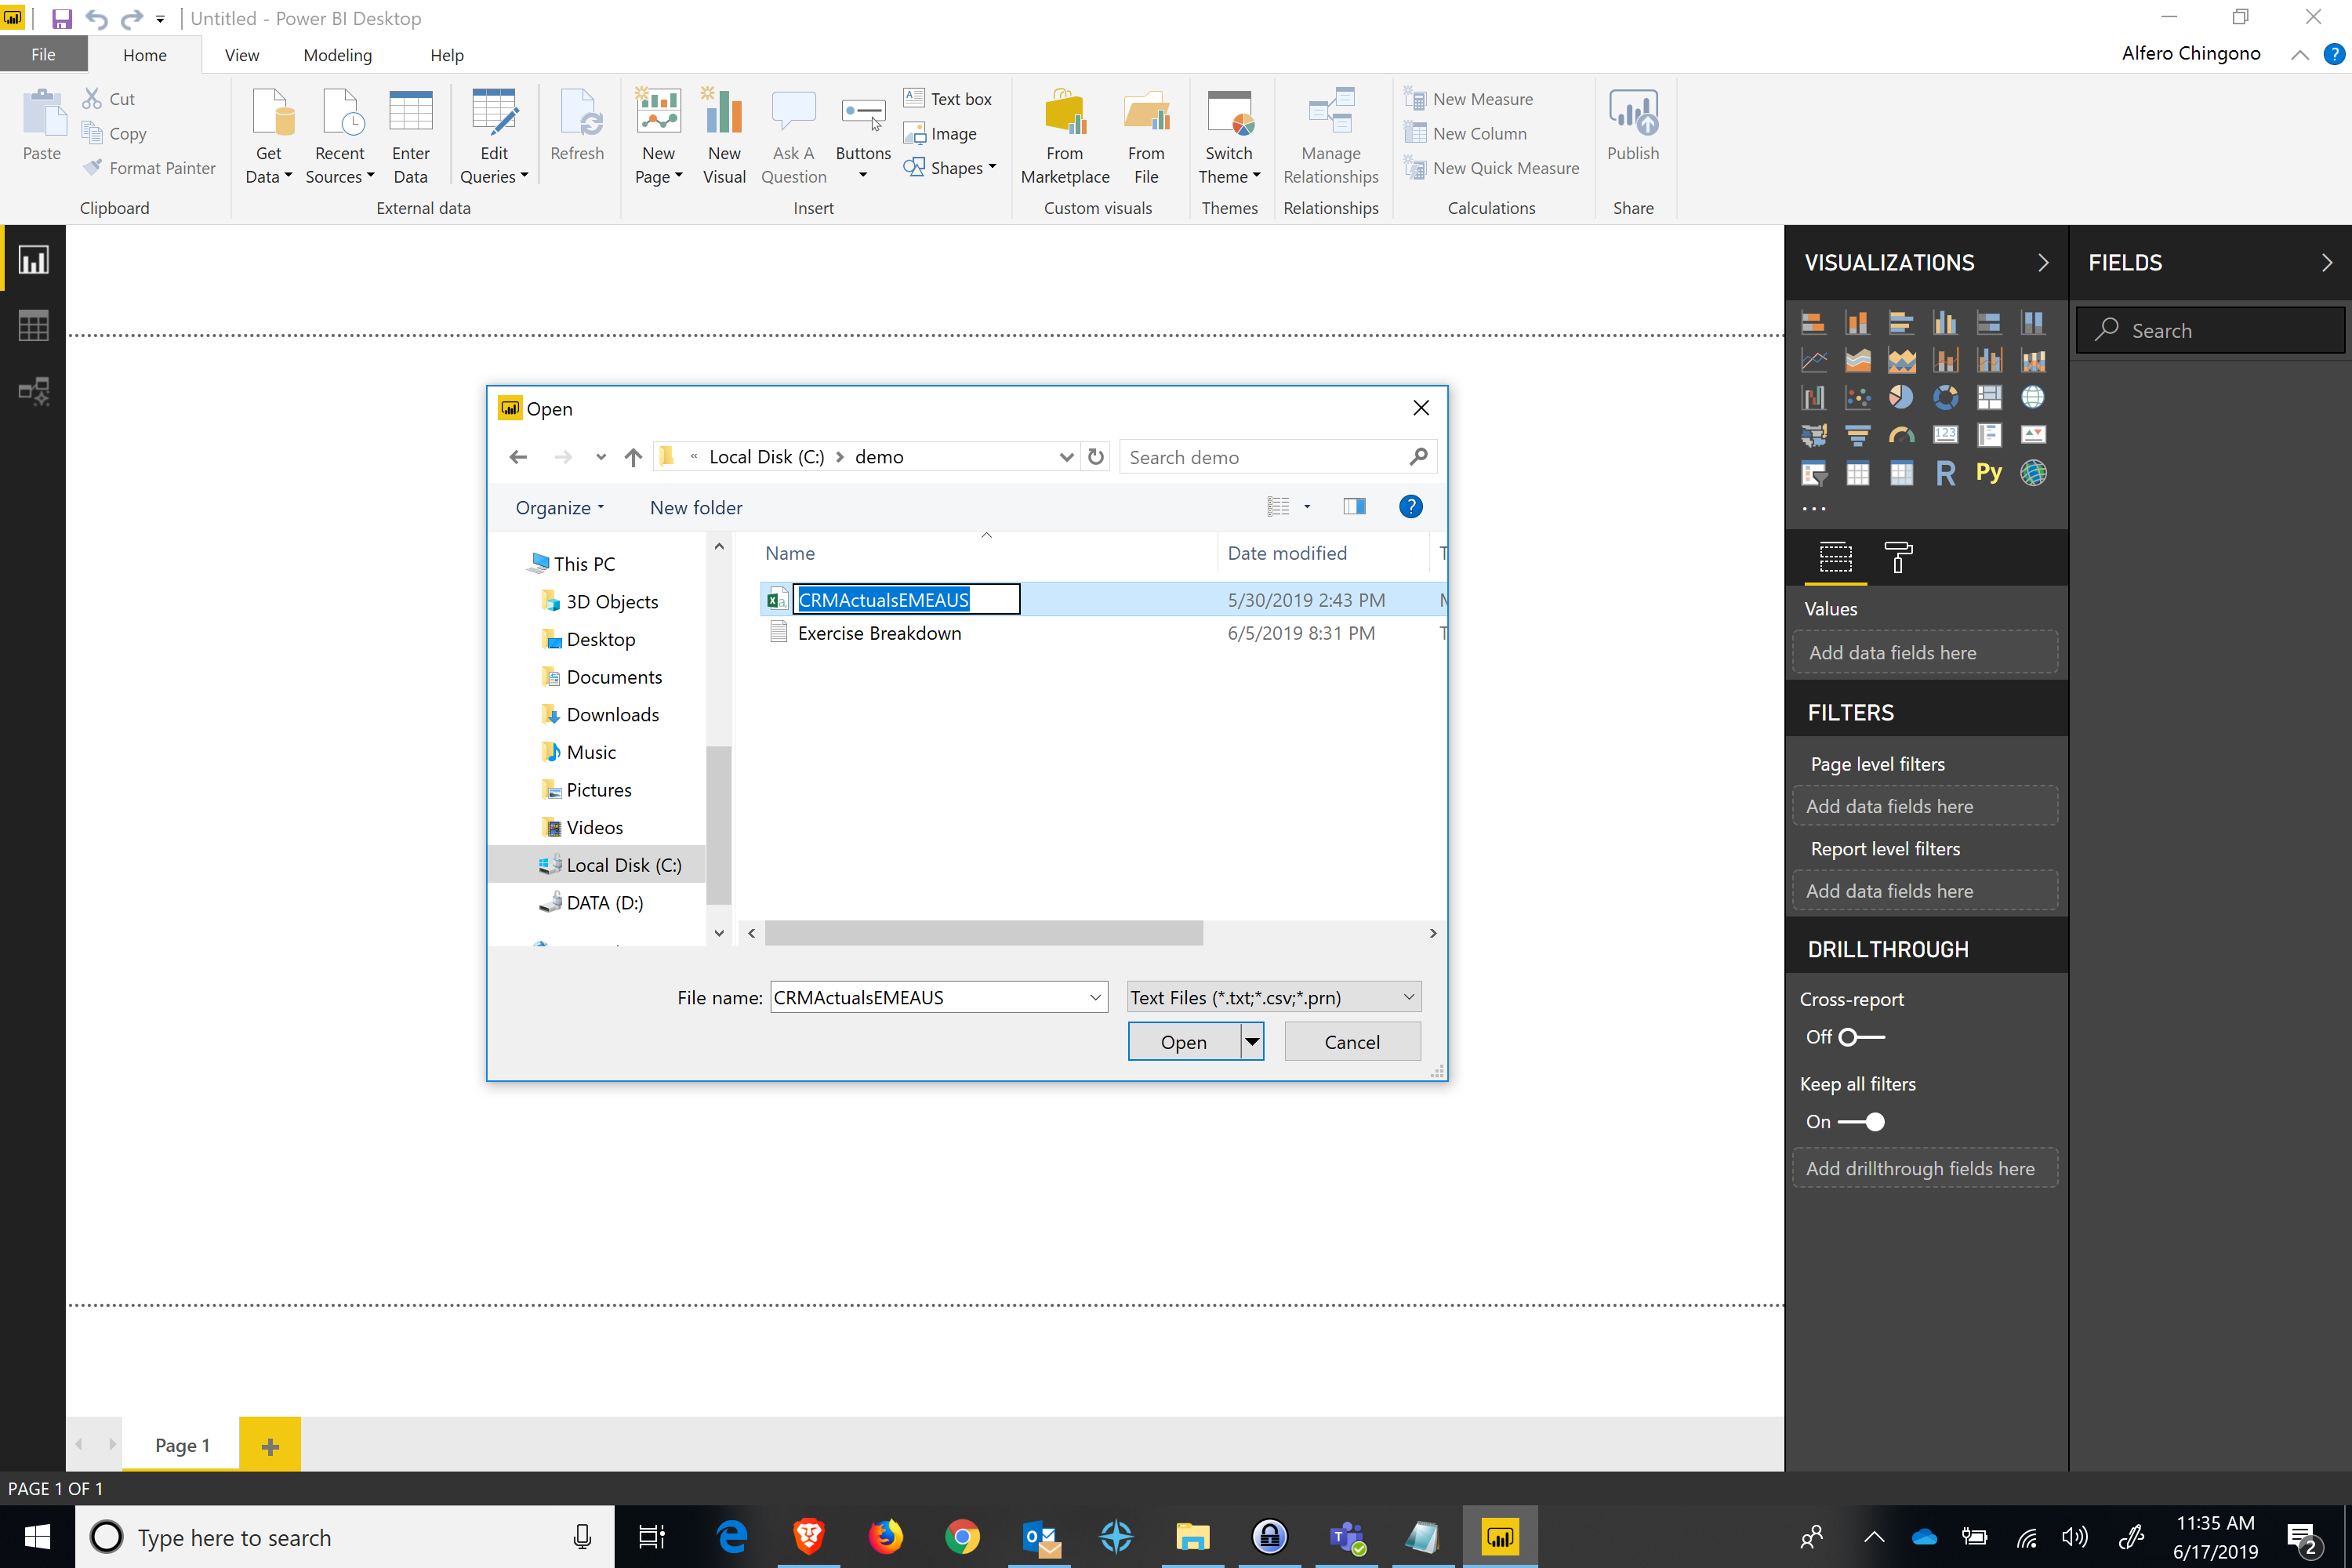
Task: Refresh the demo folder listing
Action: click(x=1096, y=456)
